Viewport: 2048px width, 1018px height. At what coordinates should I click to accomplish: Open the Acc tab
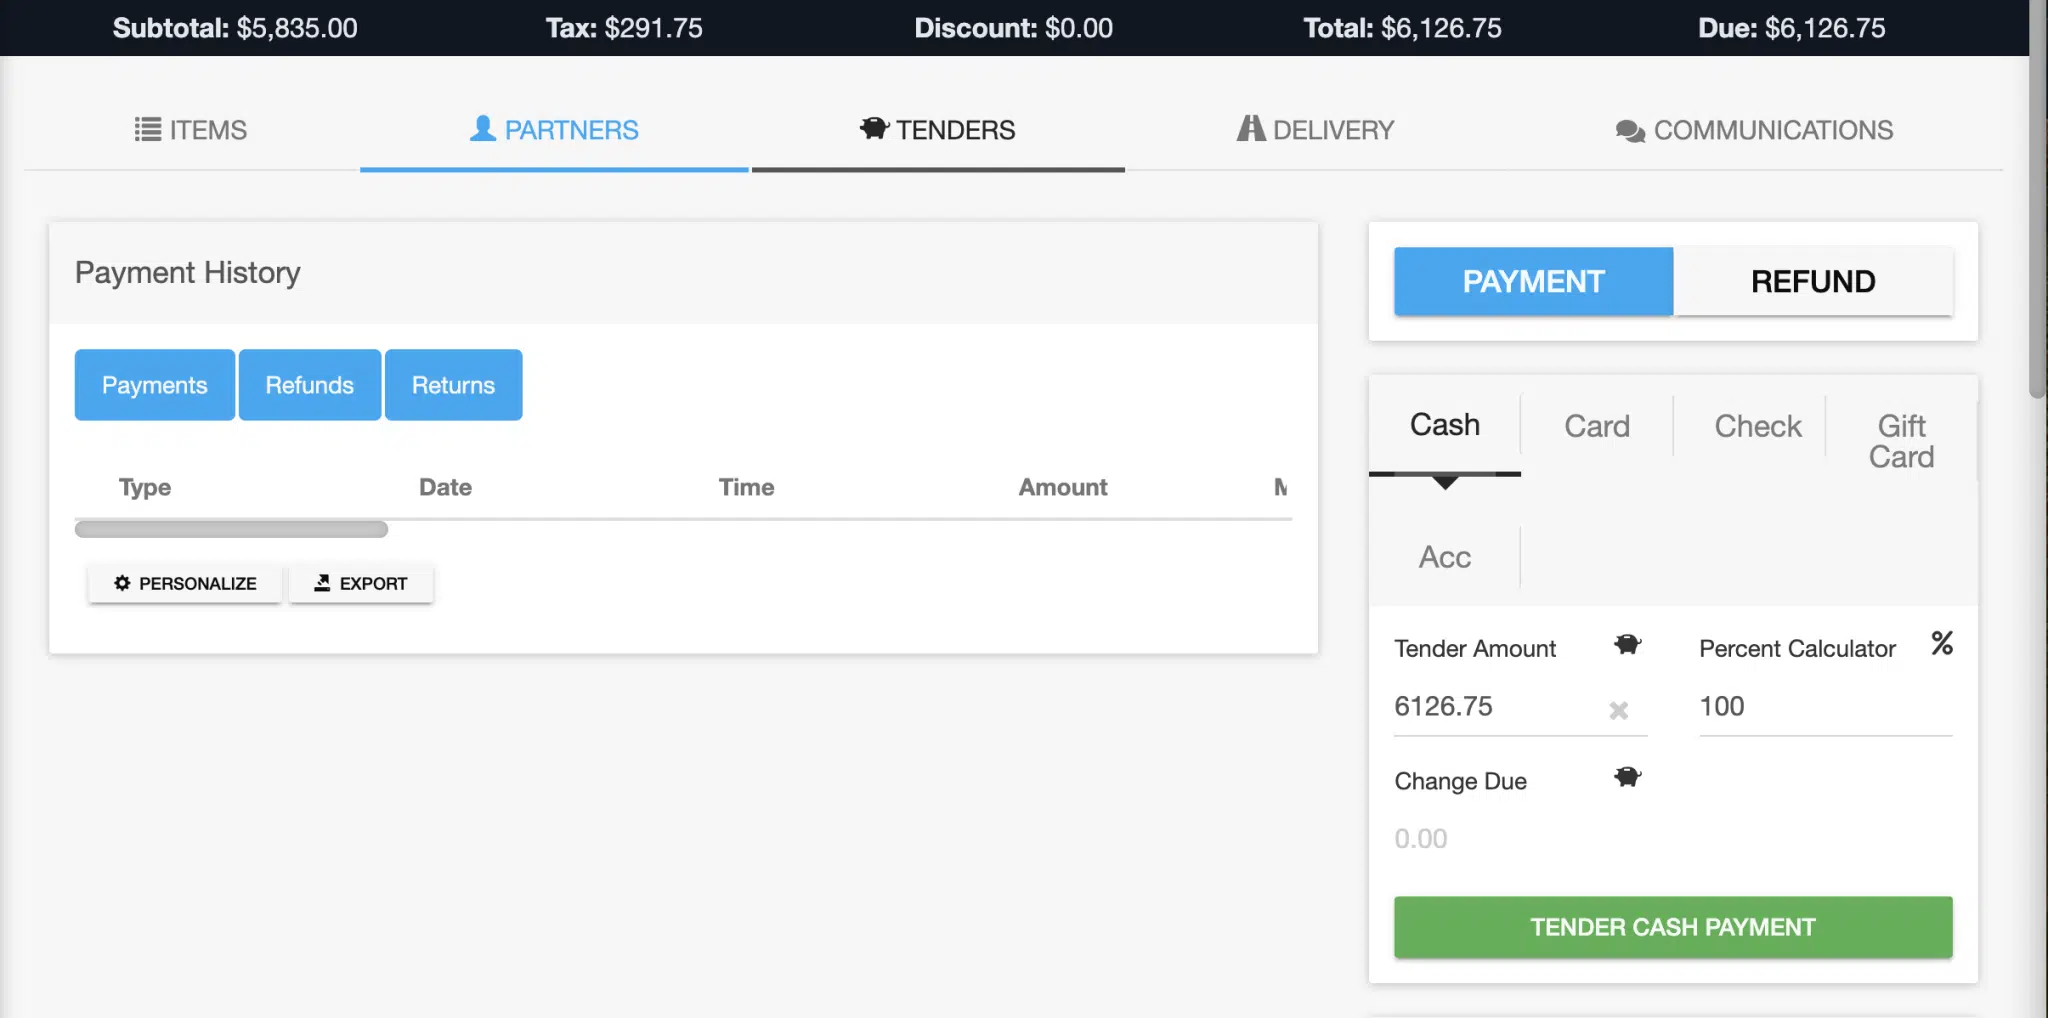pos(1443,556)
